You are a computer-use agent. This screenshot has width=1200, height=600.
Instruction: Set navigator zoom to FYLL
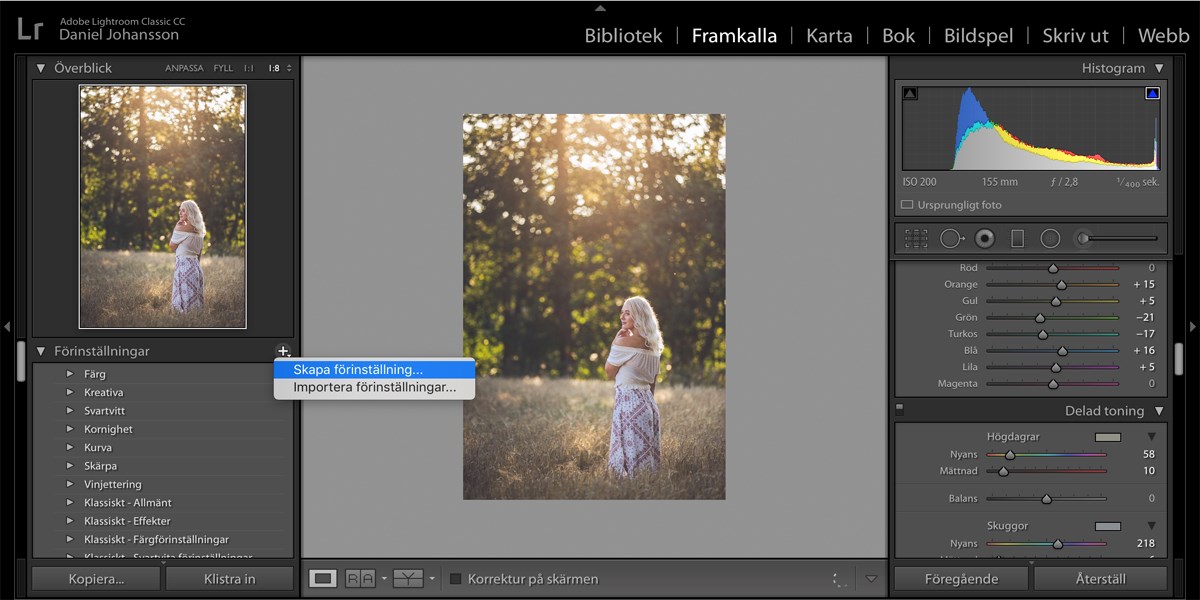coord(223,68)
